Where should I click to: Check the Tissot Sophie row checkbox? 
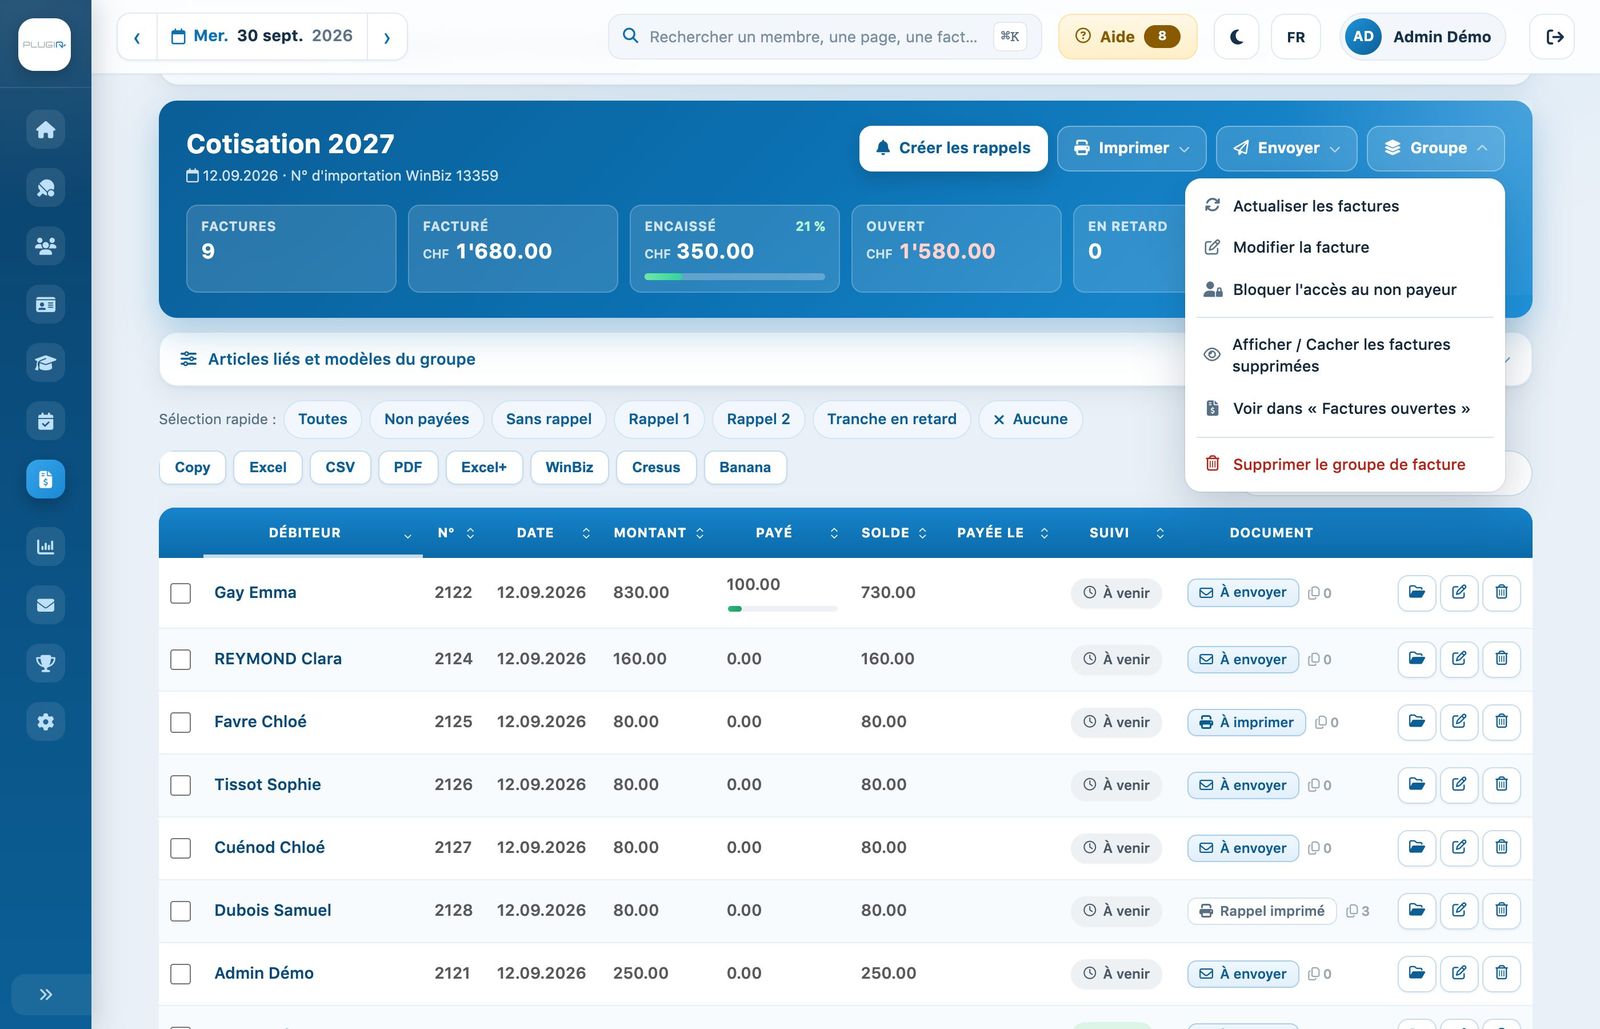pos(181,786)
